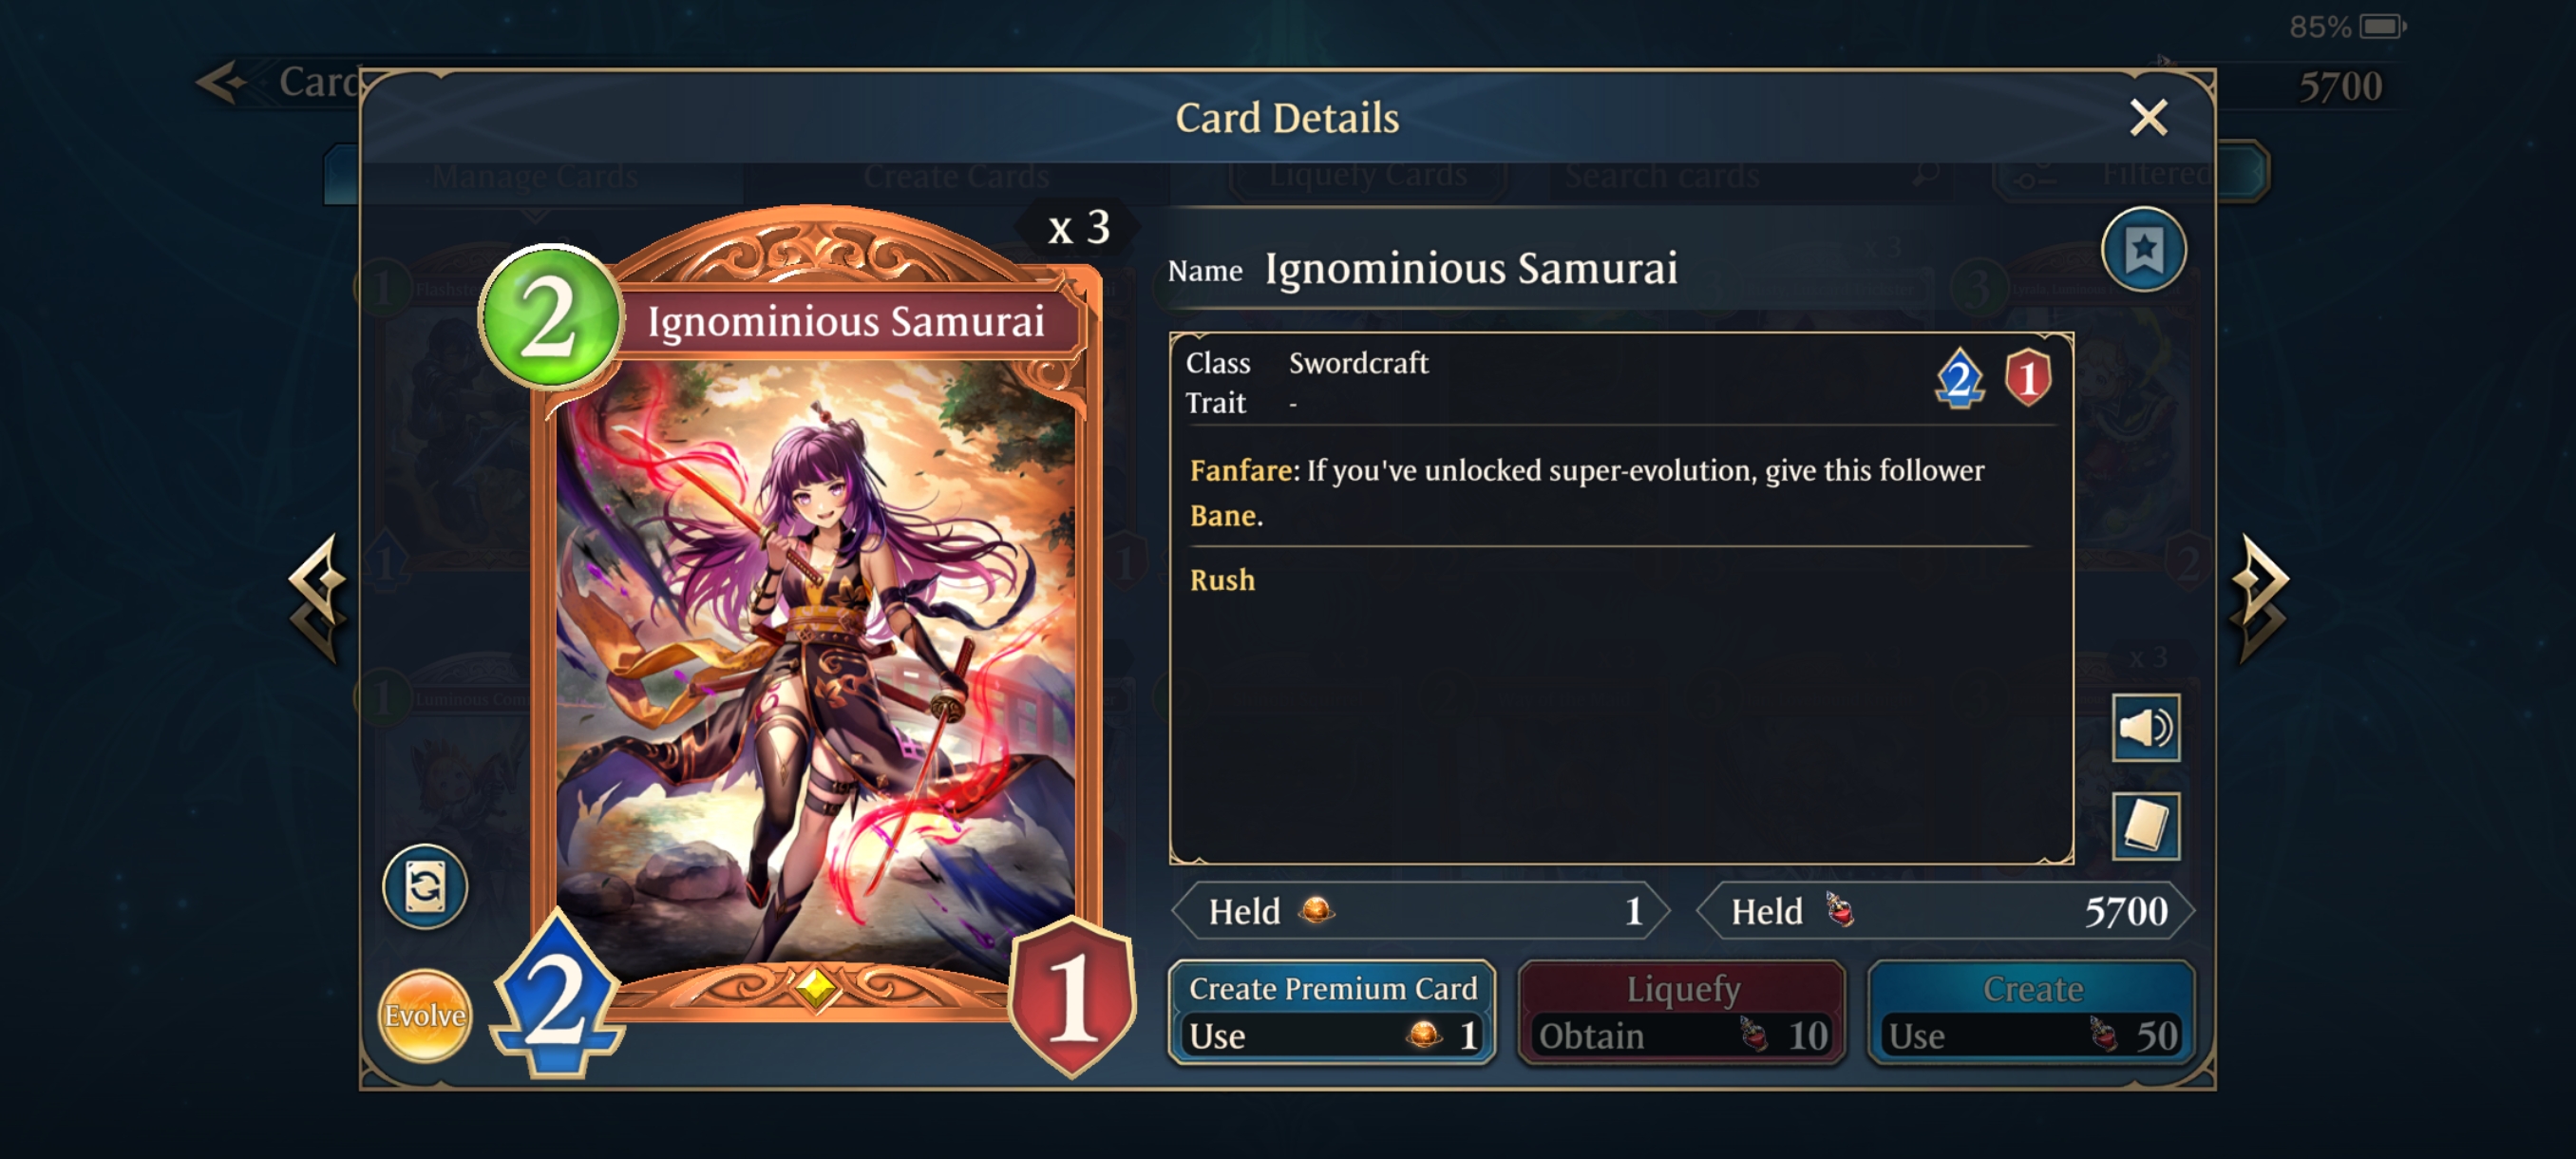Click the favorite bookmark star icon
Image resolution: width=2576 pixels, height=1159 pixels.
(2143, 249)
